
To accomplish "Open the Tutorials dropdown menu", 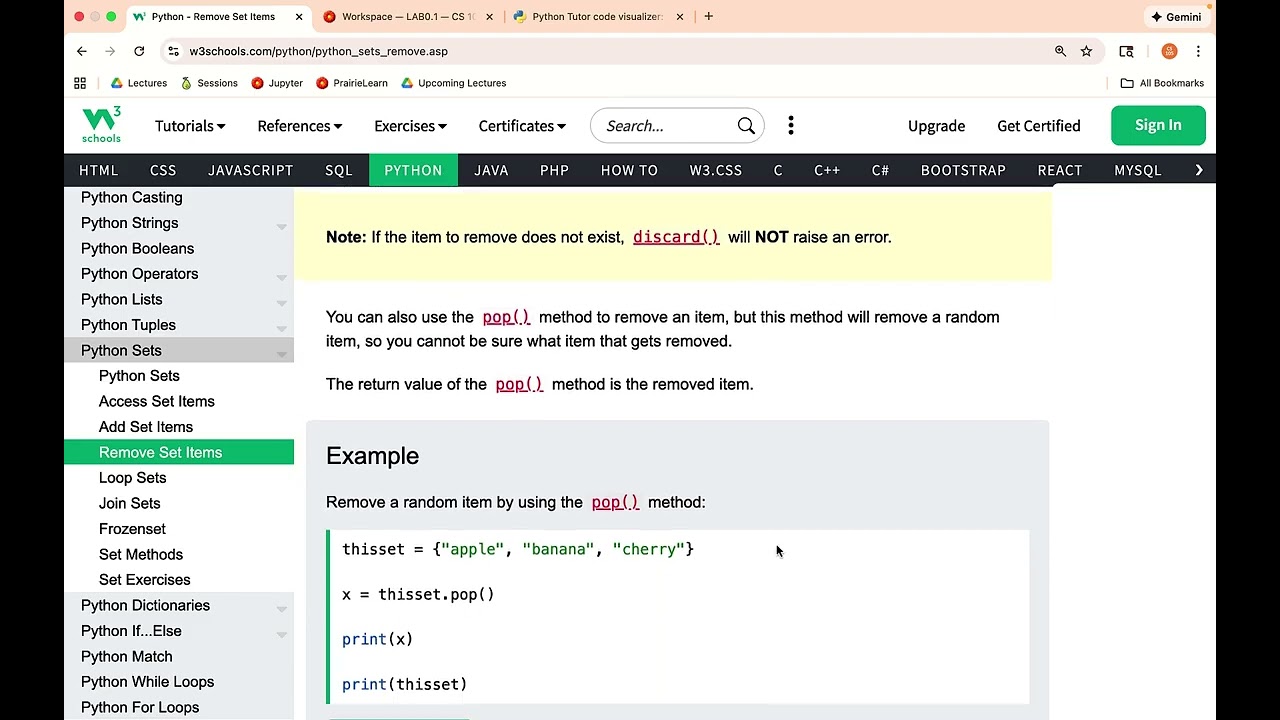I will [190, 126].
